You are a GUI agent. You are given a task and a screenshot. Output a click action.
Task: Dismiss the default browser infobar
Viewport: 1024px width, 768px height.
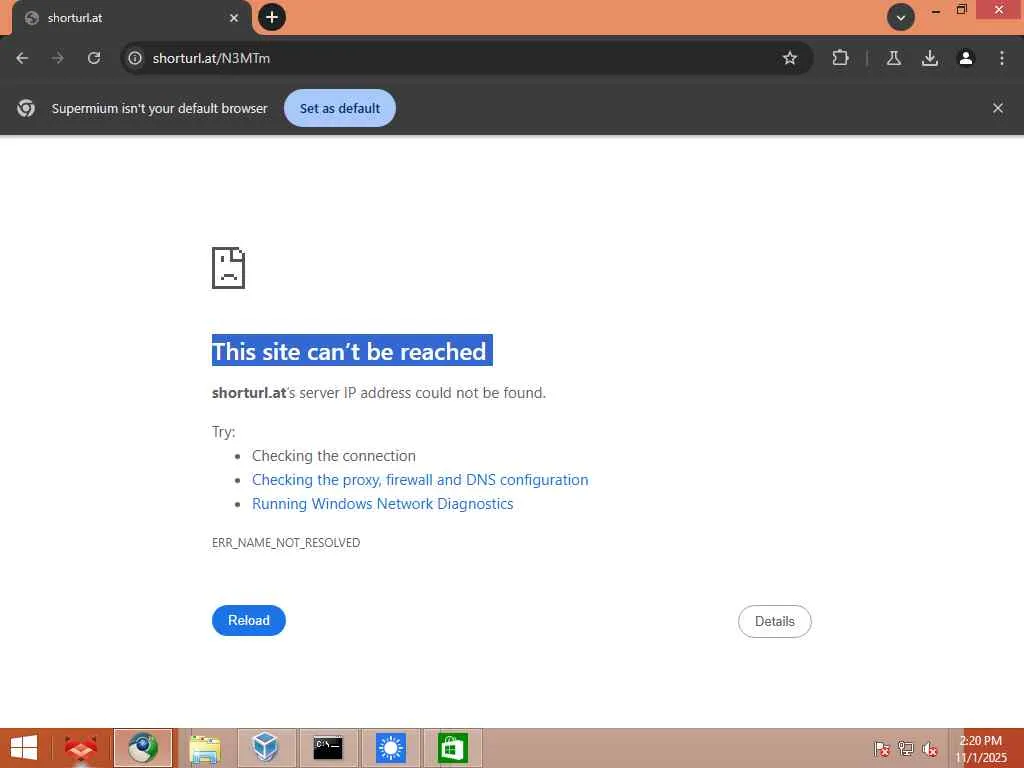[997, 108]
